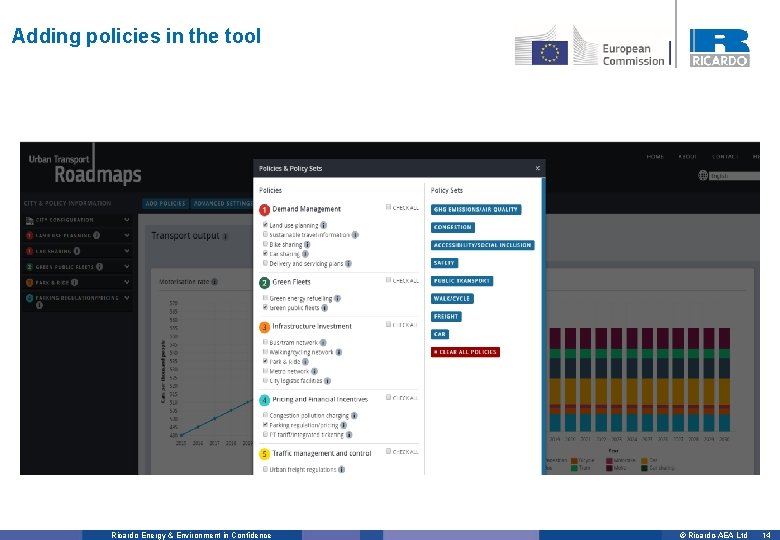Enable Green energy refuelling checkbox
Viewport: 780px width, 540px height.
coord(265,298)
